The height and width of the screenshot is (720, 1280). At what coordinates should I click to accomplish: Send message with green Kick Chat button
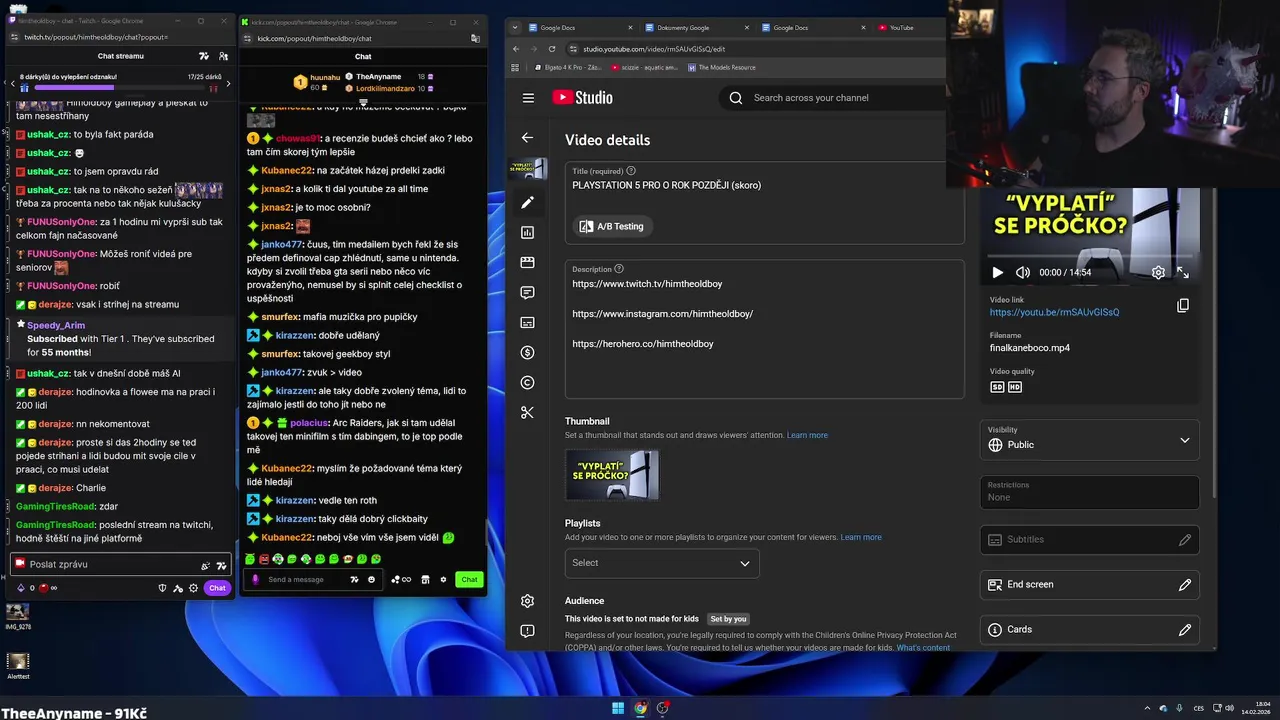pyautogui.click(x=469, y=579)
